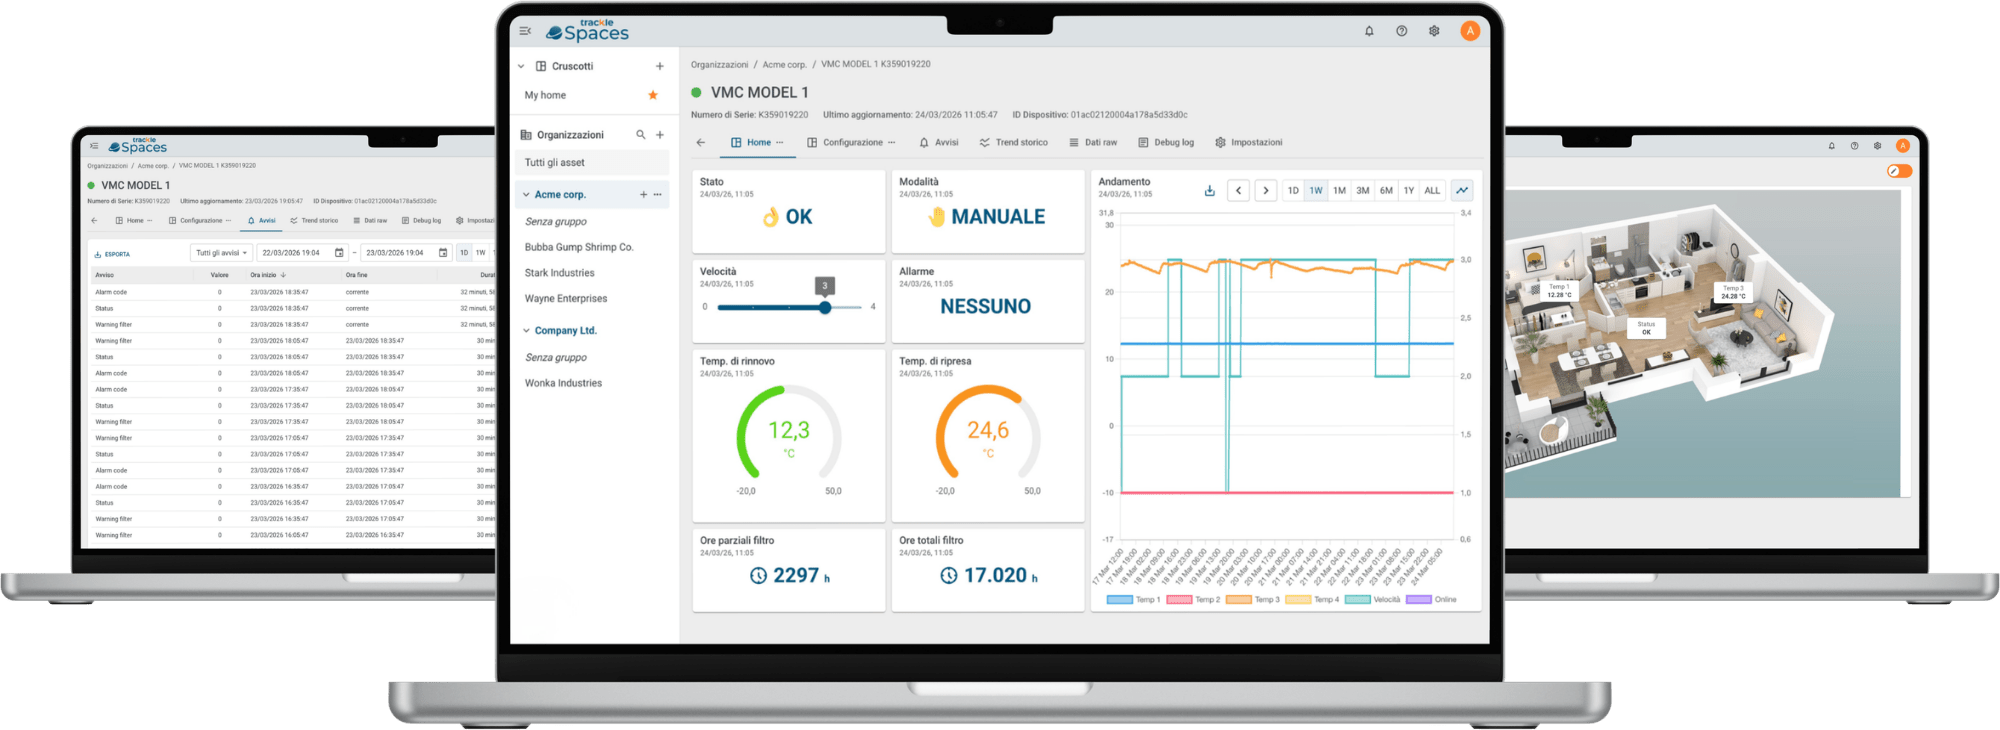The height and width of the screenshot is (730, 2000).
Task: Open the Trend storico tab in center window
Action: (x=1014, y=142)
